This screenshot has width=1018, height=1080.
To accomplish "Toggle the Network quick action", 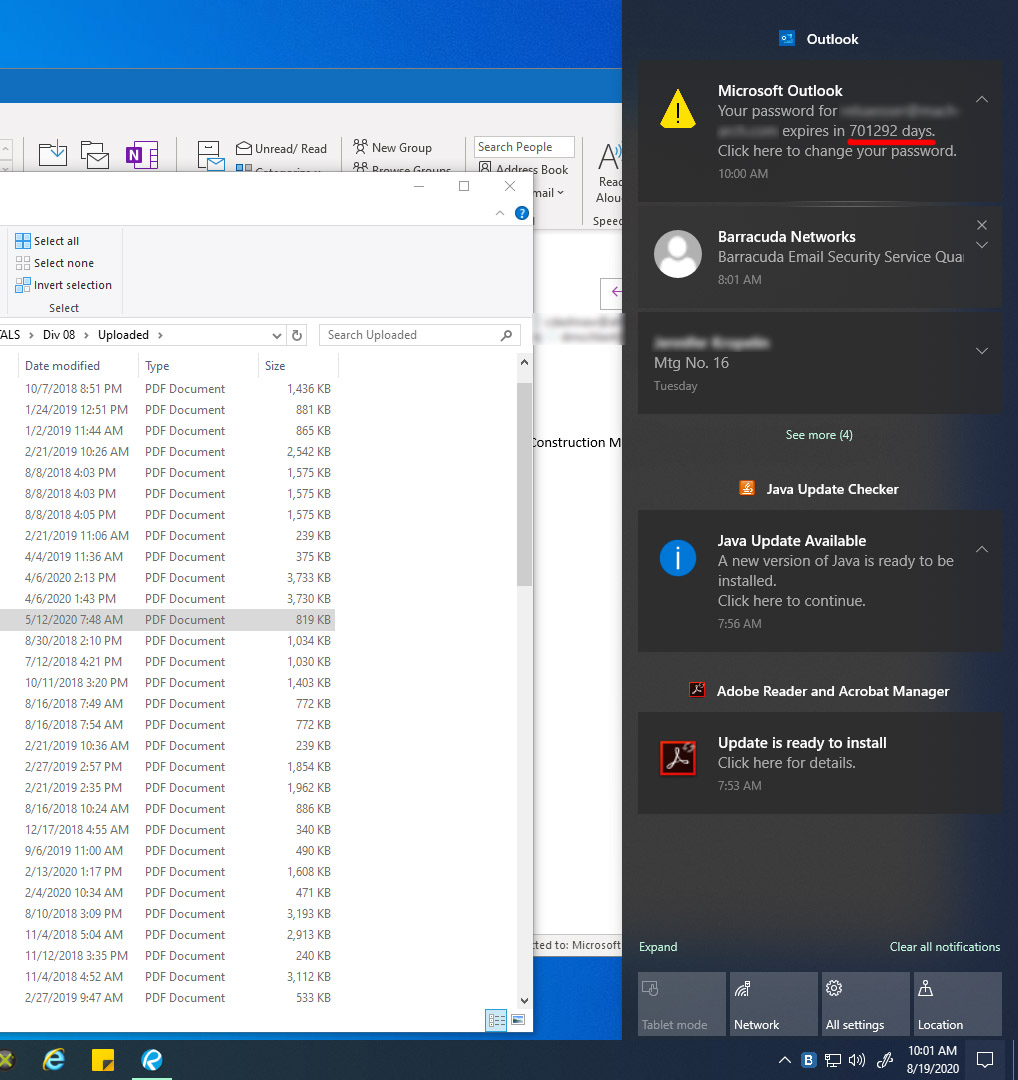I will coord(773,1004).
